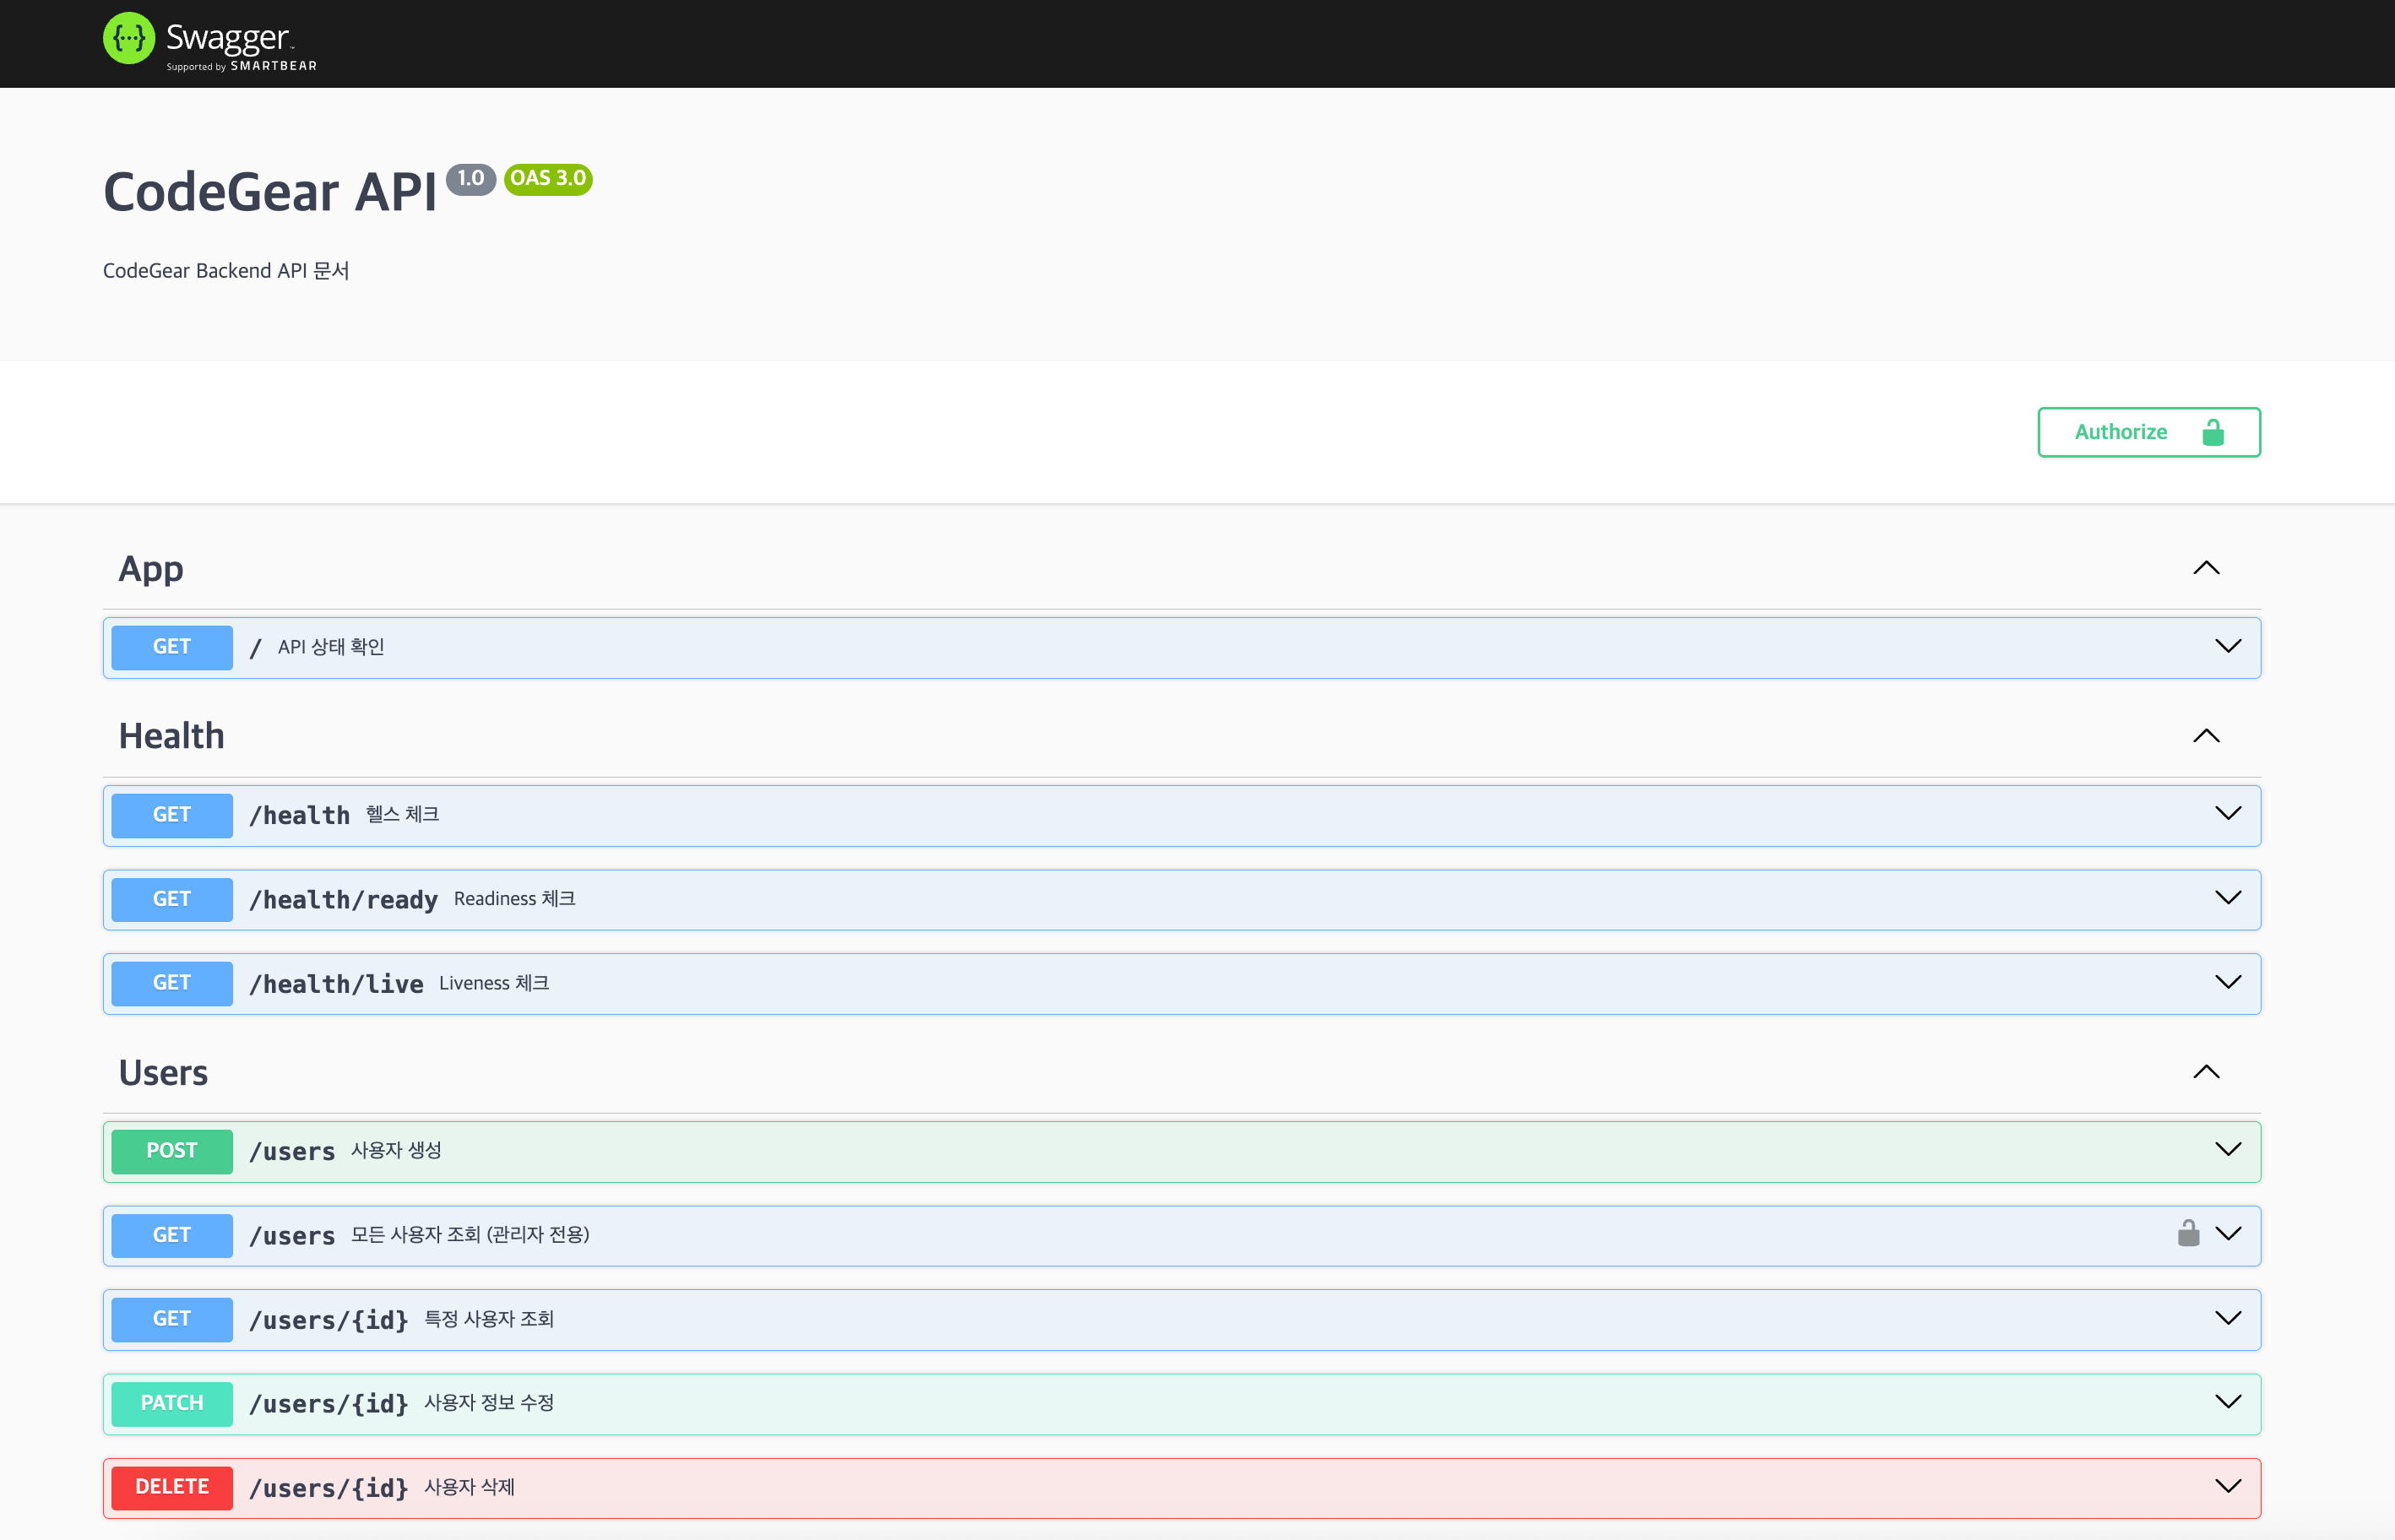Collapse the App section with the chevron
2395x1540 pixels.
(2206, 568)
